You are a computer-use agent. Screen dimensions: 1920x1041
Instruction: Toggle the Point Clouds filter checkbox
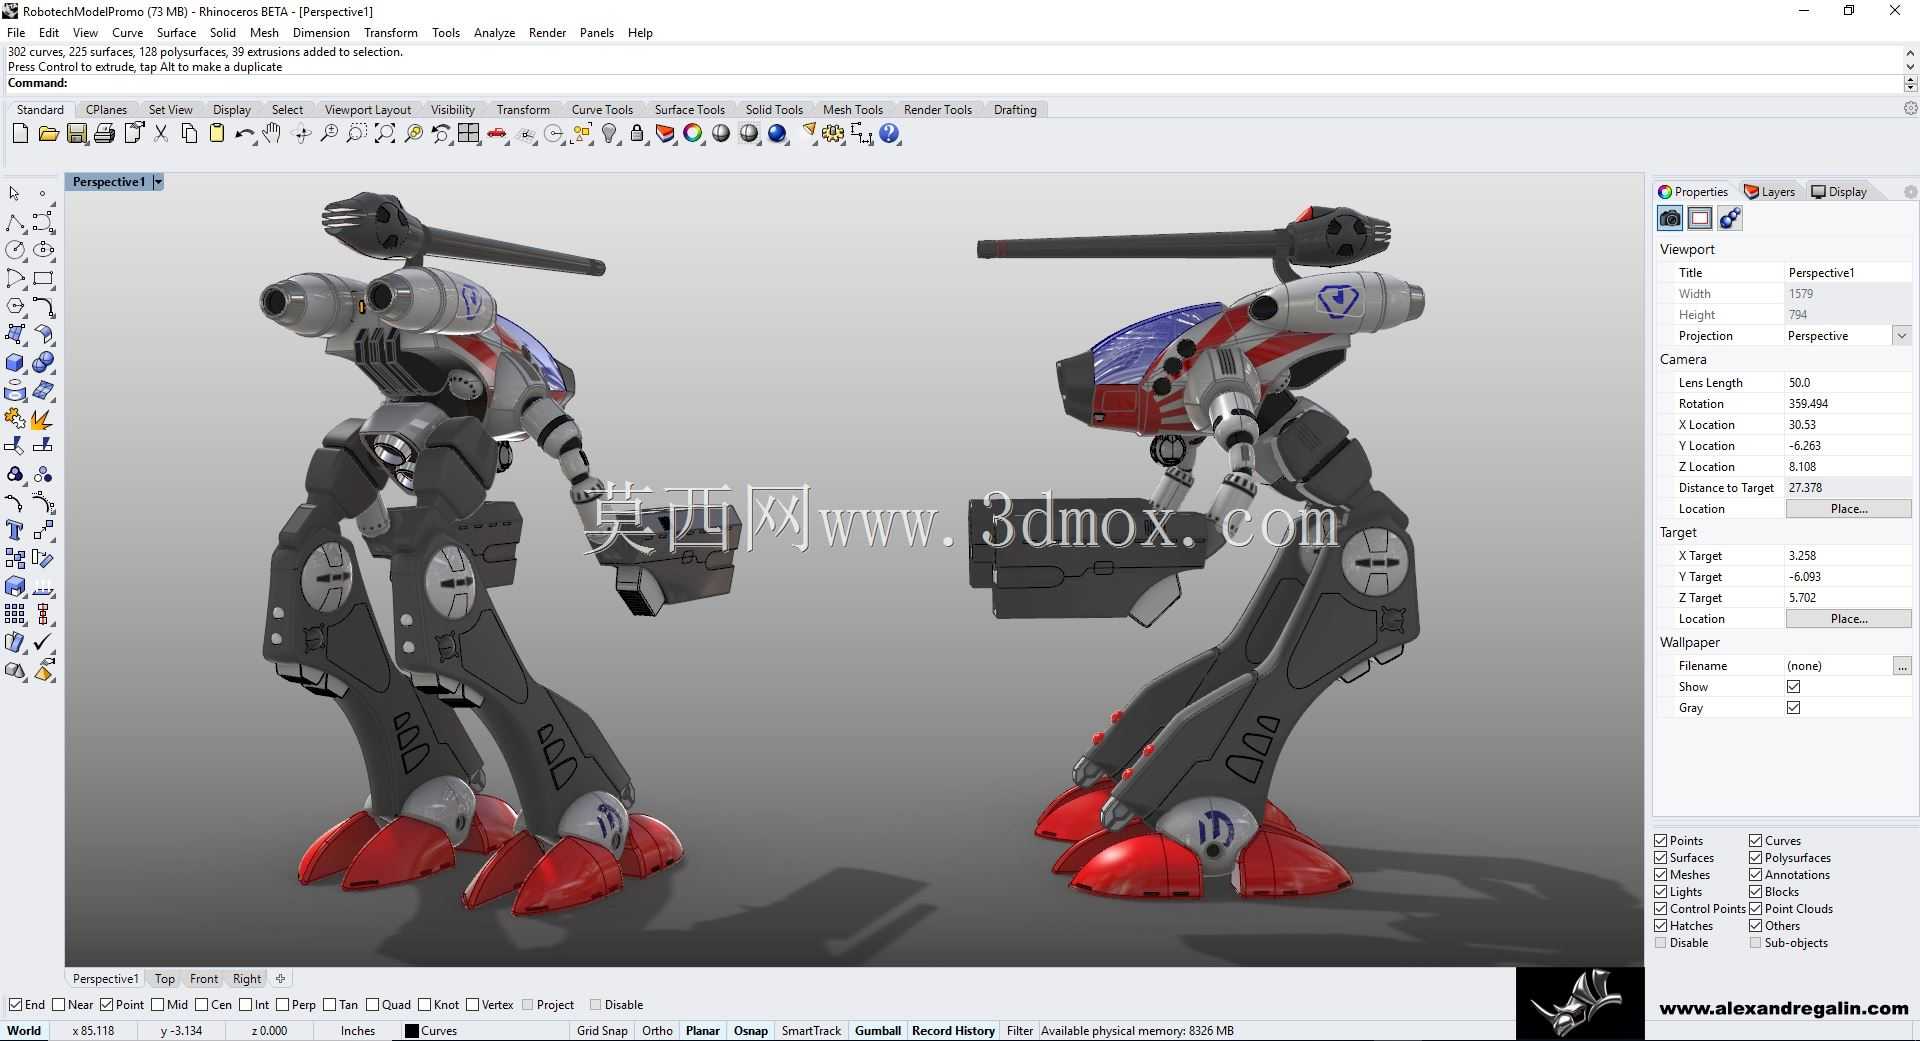tap(1755, 908)
